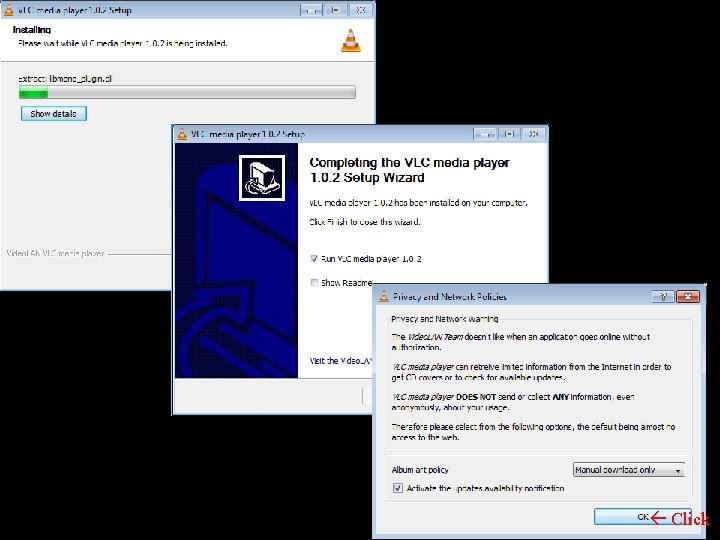Image resolution: width=720 pixels, height=540 pixels.
Task: Click the 'Installing' header text
Action: pos(32,30)
